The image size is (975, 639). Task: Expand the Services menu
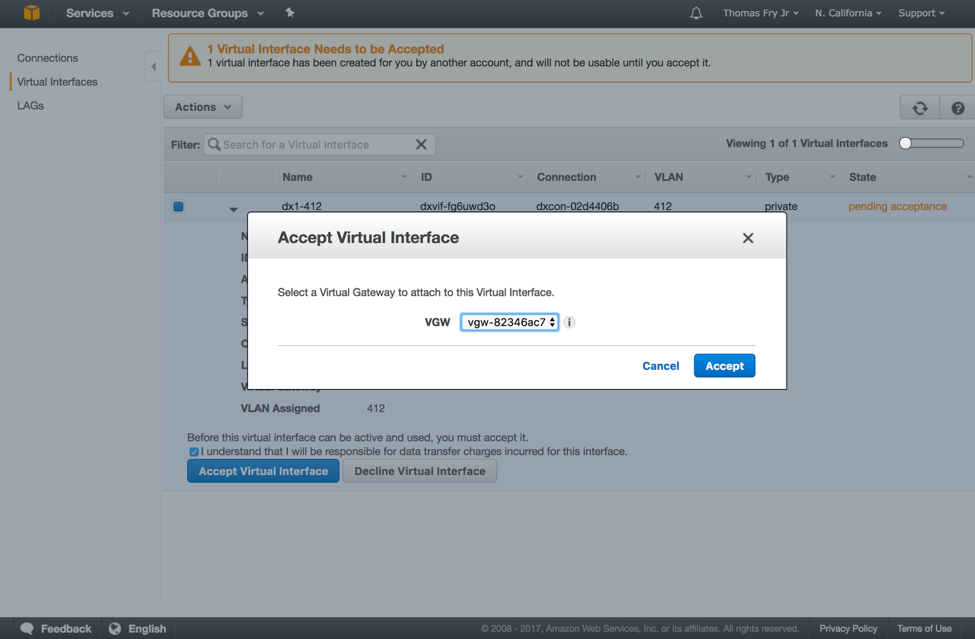[97, 13]
